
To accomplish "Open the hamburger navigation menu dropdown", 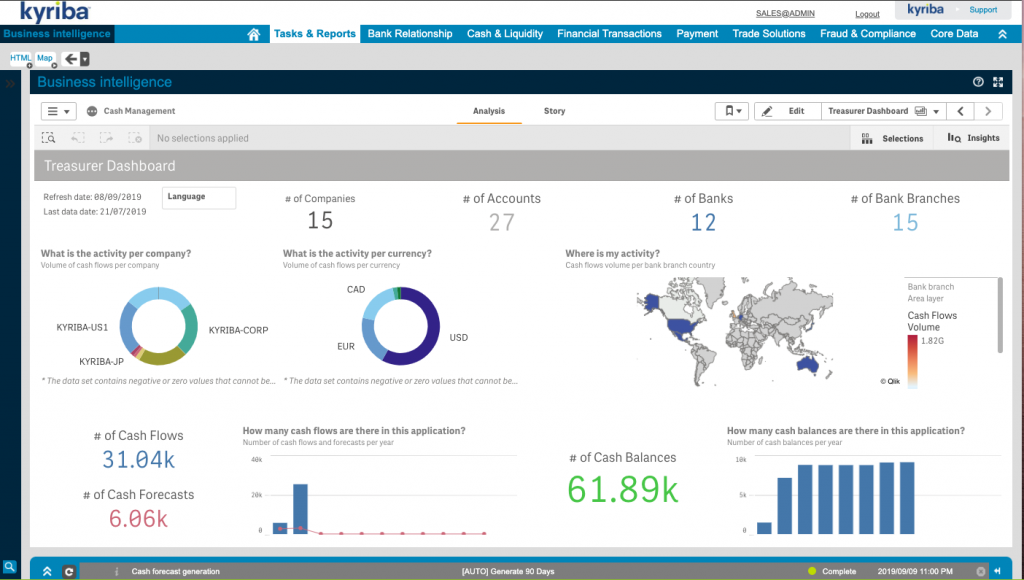I will 59,111.
